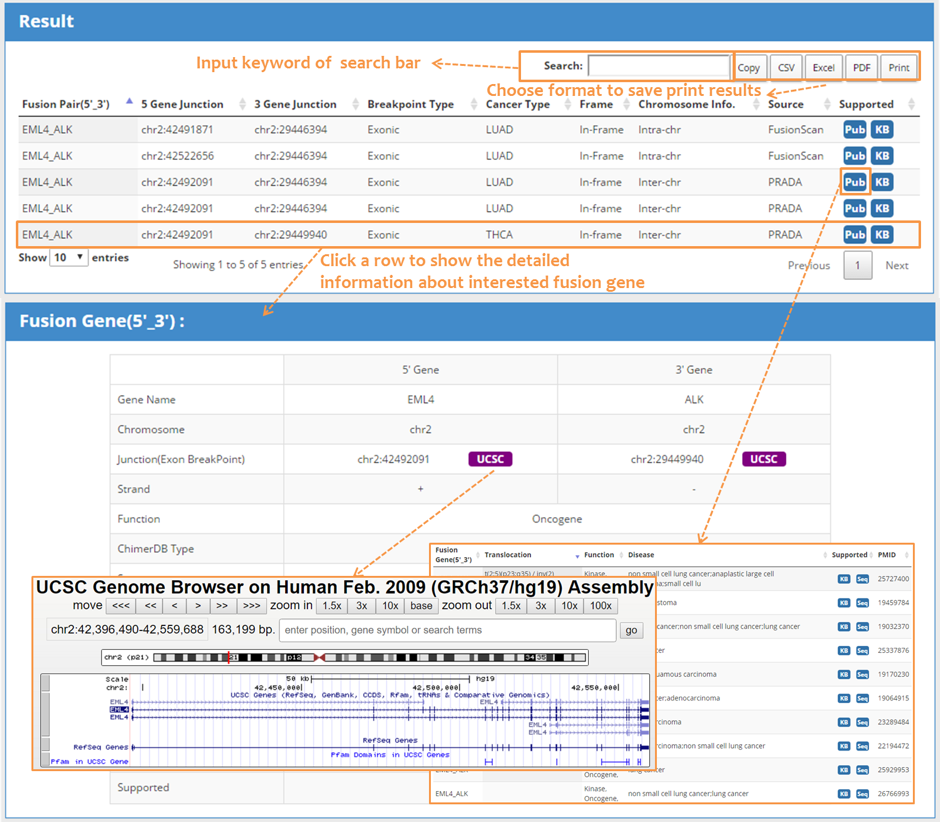Select the EML4_ALK THCA result row
The height and width of the screenshot is (822, 940).
(x=468, y=234)
